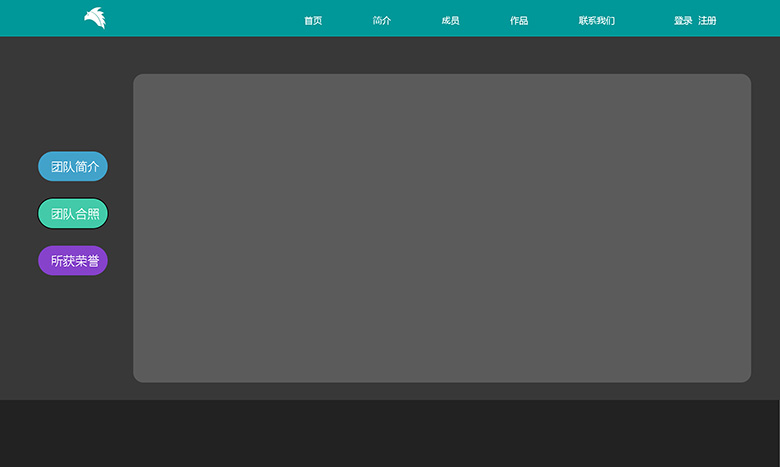Open the 作品 works page
The width and height of the screenshot is (780, 467).
point(519,21)
